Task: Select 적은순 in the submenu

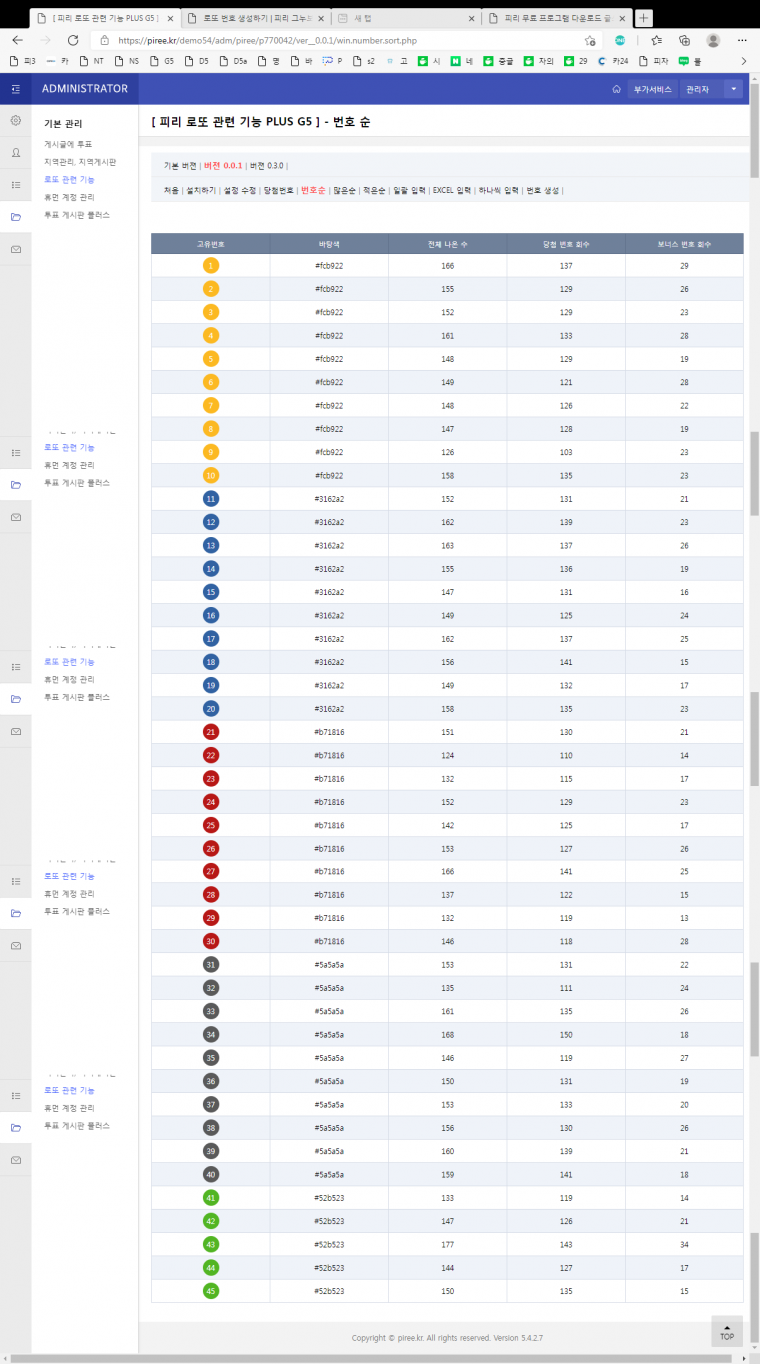Action: tap(374, 190)
